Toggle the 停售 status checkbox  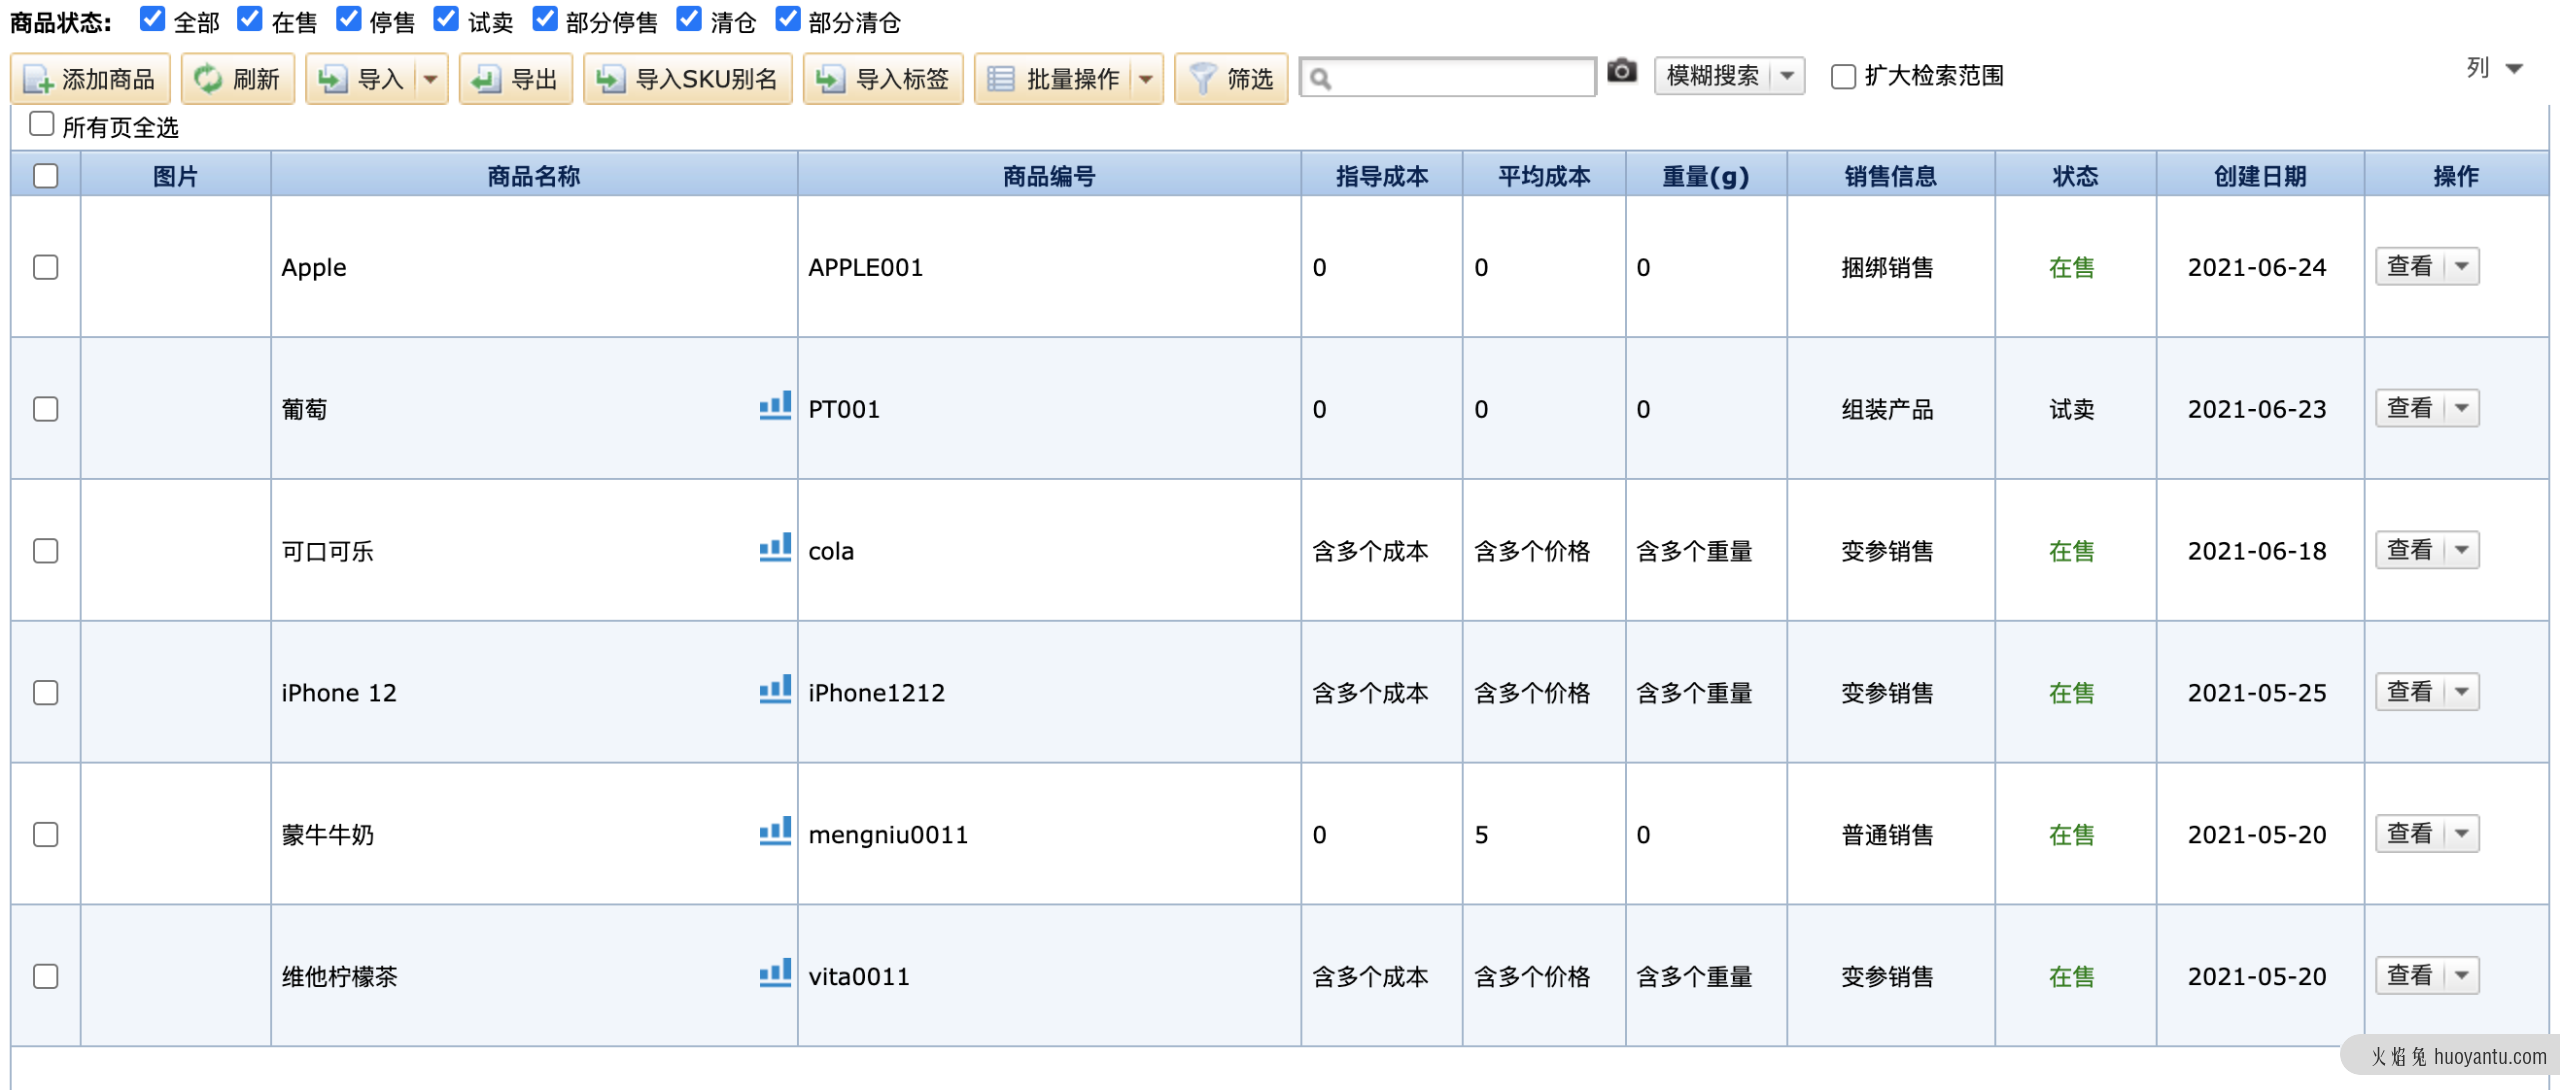348,19
